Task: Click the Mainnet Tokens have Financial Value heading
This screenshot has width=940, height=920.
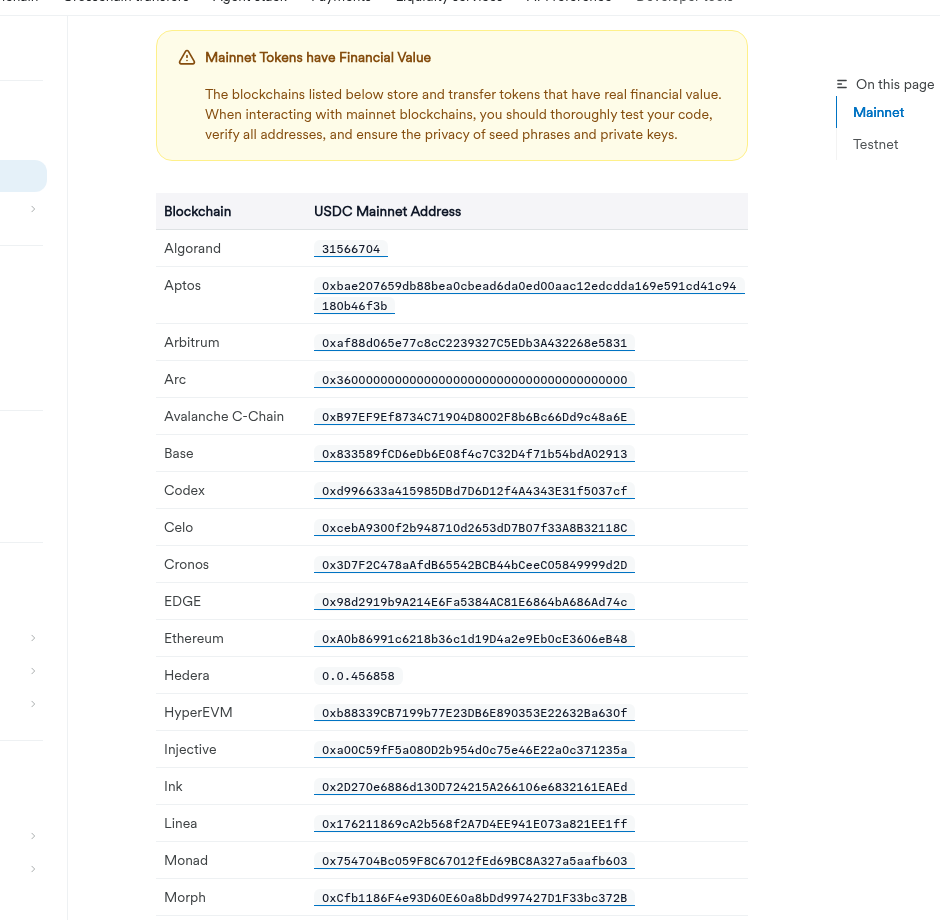Action: point(318,58)
